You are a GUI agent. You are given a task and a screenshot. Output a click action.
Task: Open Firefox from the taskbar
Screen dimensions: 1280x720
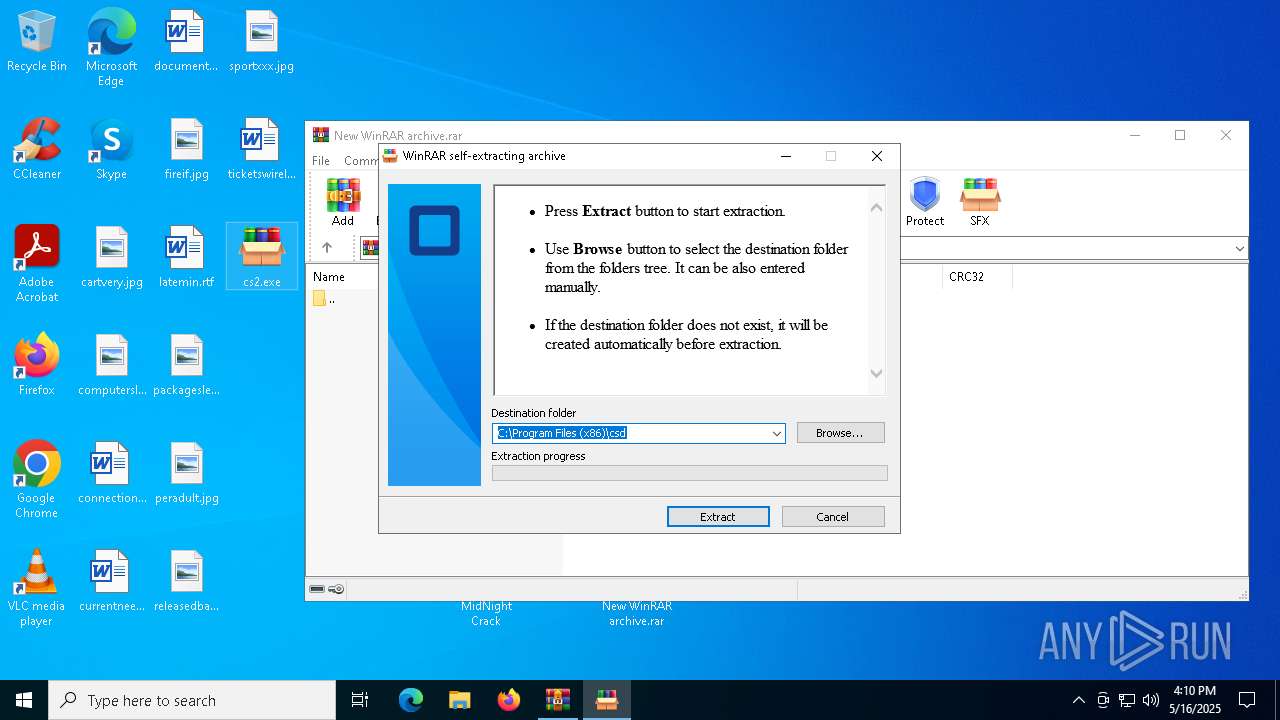(509, 700)
